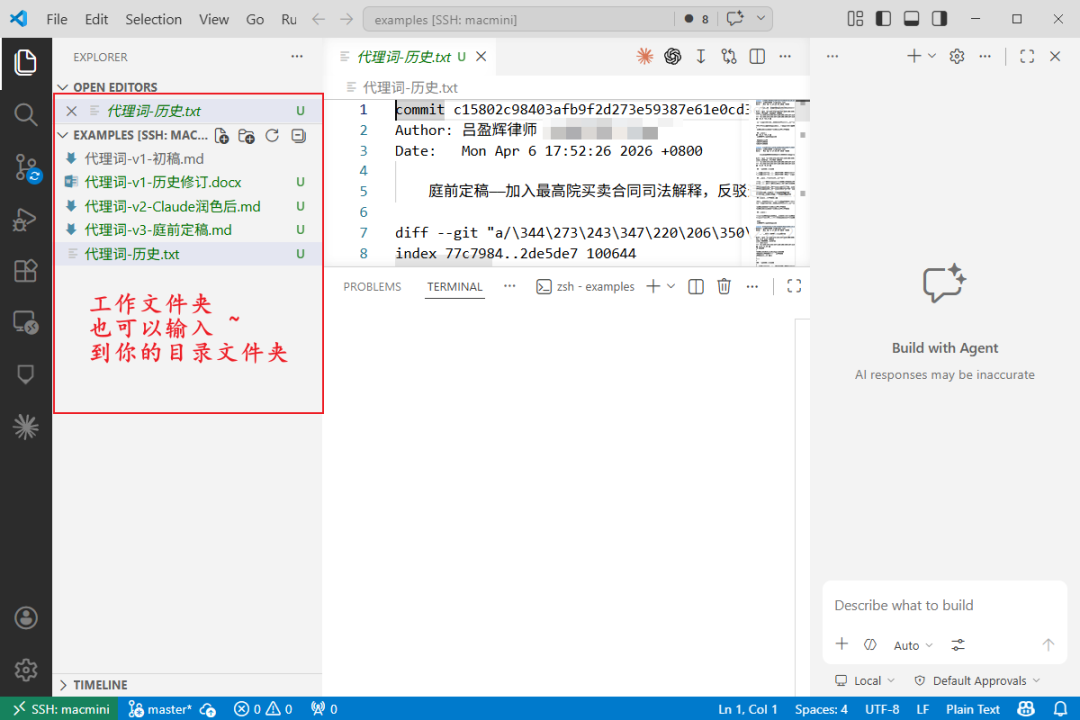The width and height of the screenshot is (1080, 720).
Task: Open the Explorer view in activity bar
Action: point(25,63)
